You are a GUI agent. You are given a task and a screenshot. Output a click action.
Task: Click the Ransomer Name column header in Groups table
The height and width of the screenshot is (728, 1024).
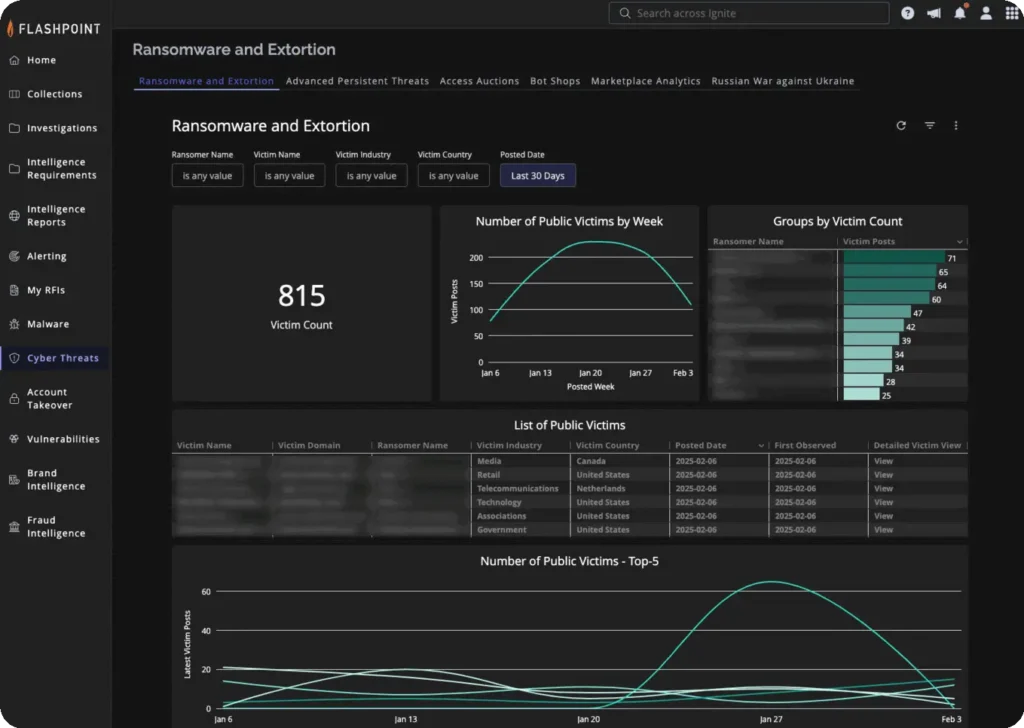tap(748, 242)
